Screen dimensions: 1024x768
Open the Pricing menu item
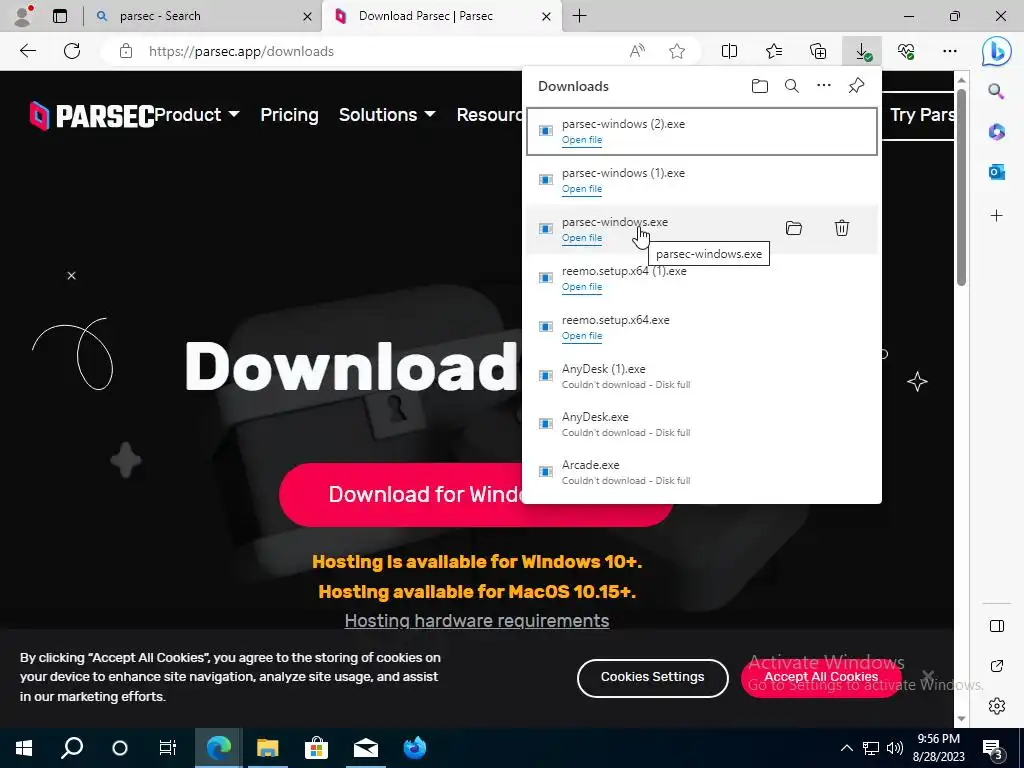pos(289,115)
